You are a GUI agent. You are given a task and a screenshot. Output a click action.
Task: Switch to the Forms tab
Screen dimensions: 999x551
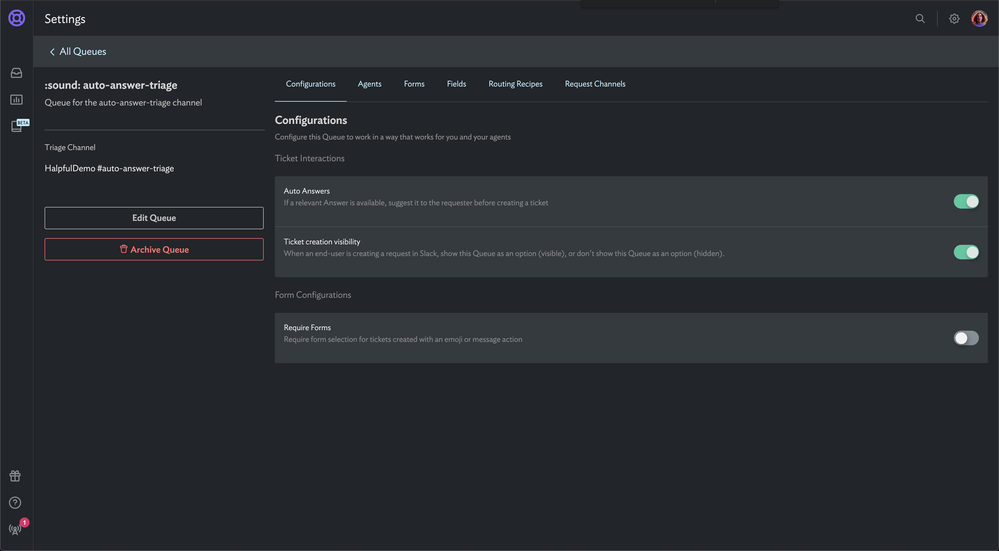click(414, 84)
